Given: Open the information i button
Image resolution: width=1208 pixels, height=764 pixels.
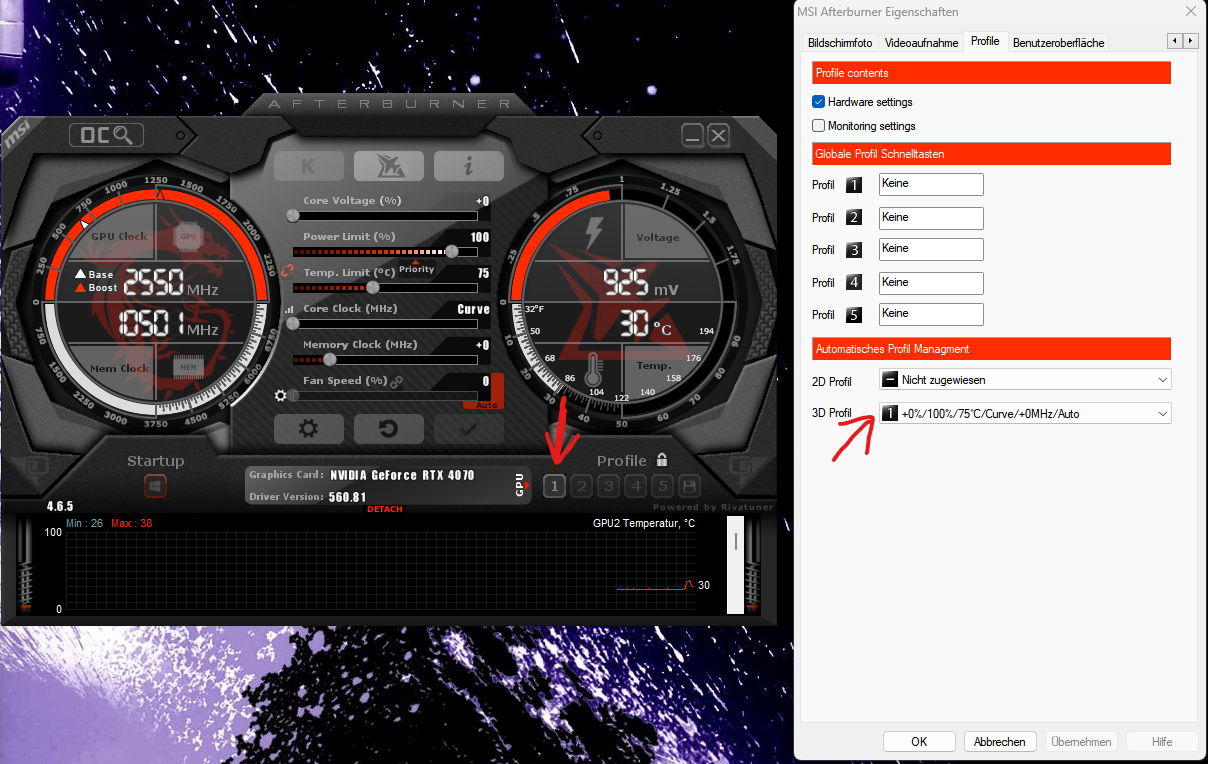Looking at the screenshot, I should (x=468, y=166).
